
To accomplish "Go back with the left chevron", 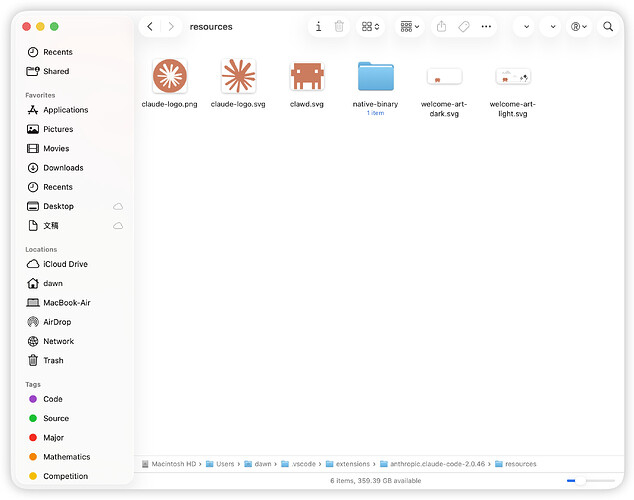I will point(150,27).
